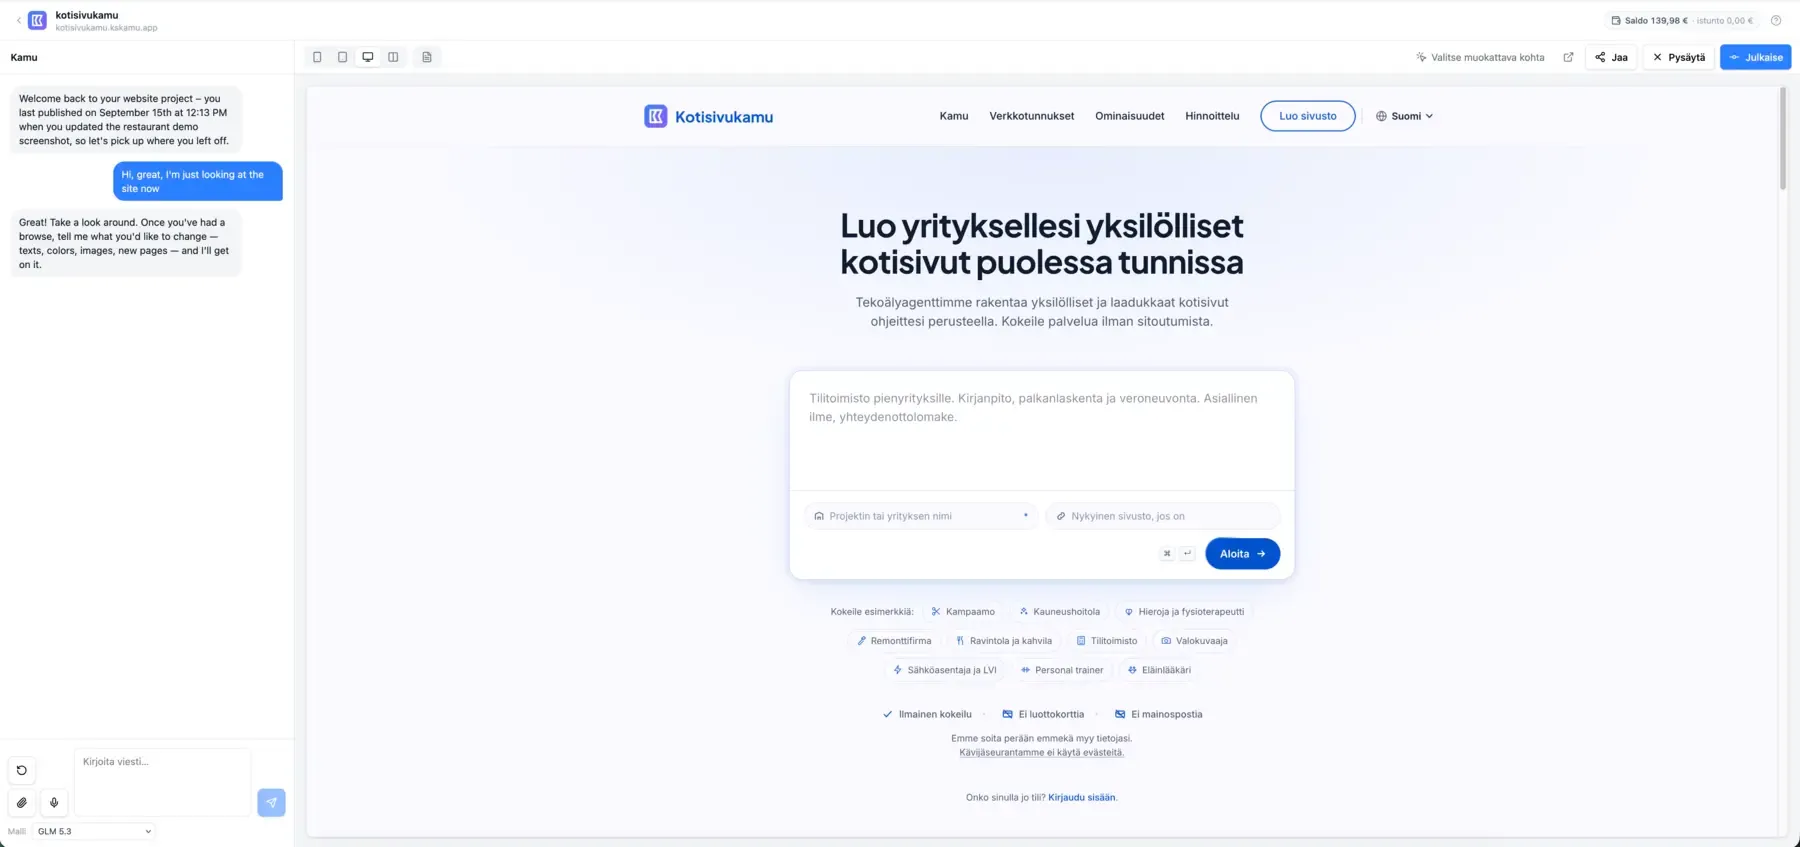Reset the chat with the refresh icon
The width and height of the screenshot is (1800, 847).
(x=22, y=770)
